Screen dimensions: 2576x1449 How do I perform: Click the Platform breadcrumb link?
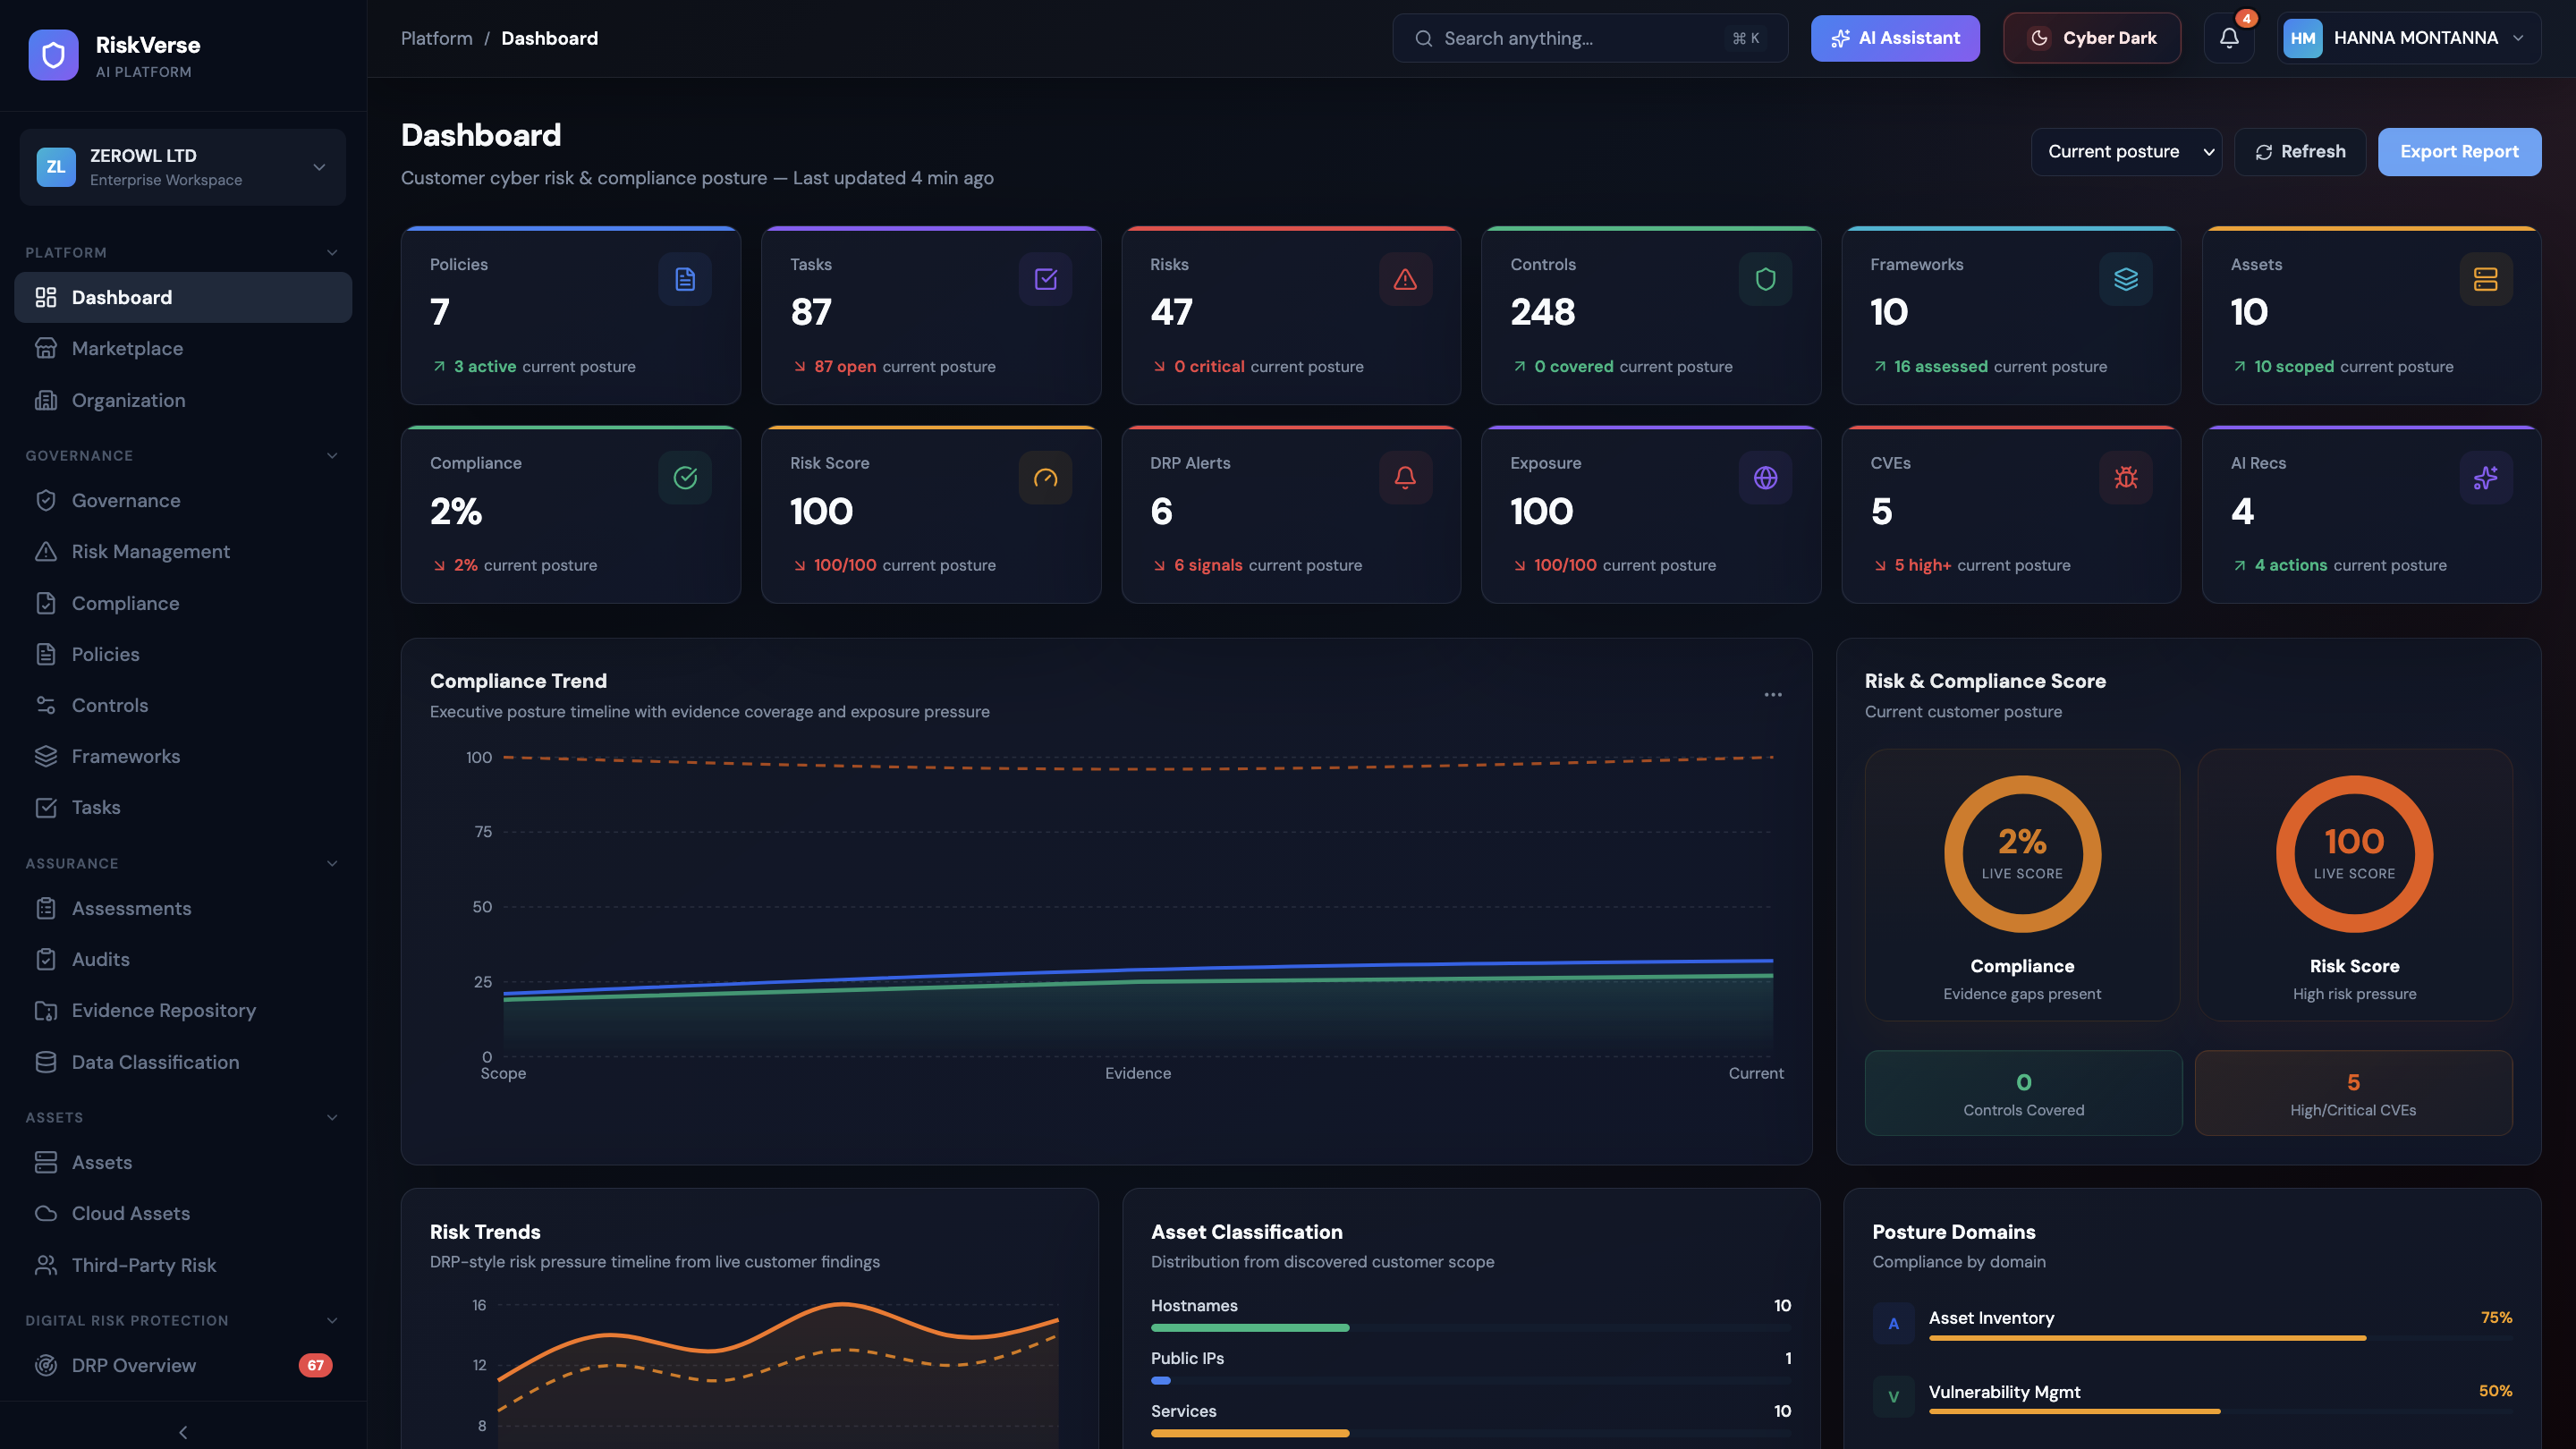pyautogui.click(x=437, y=38)
